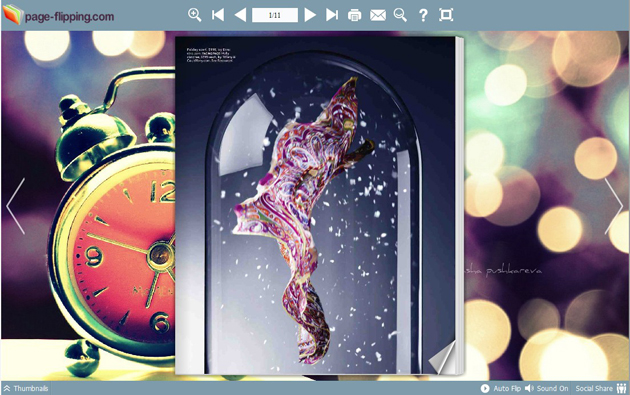630x395 pixels.
Task: Open the Social Share options
Action: 601,388
